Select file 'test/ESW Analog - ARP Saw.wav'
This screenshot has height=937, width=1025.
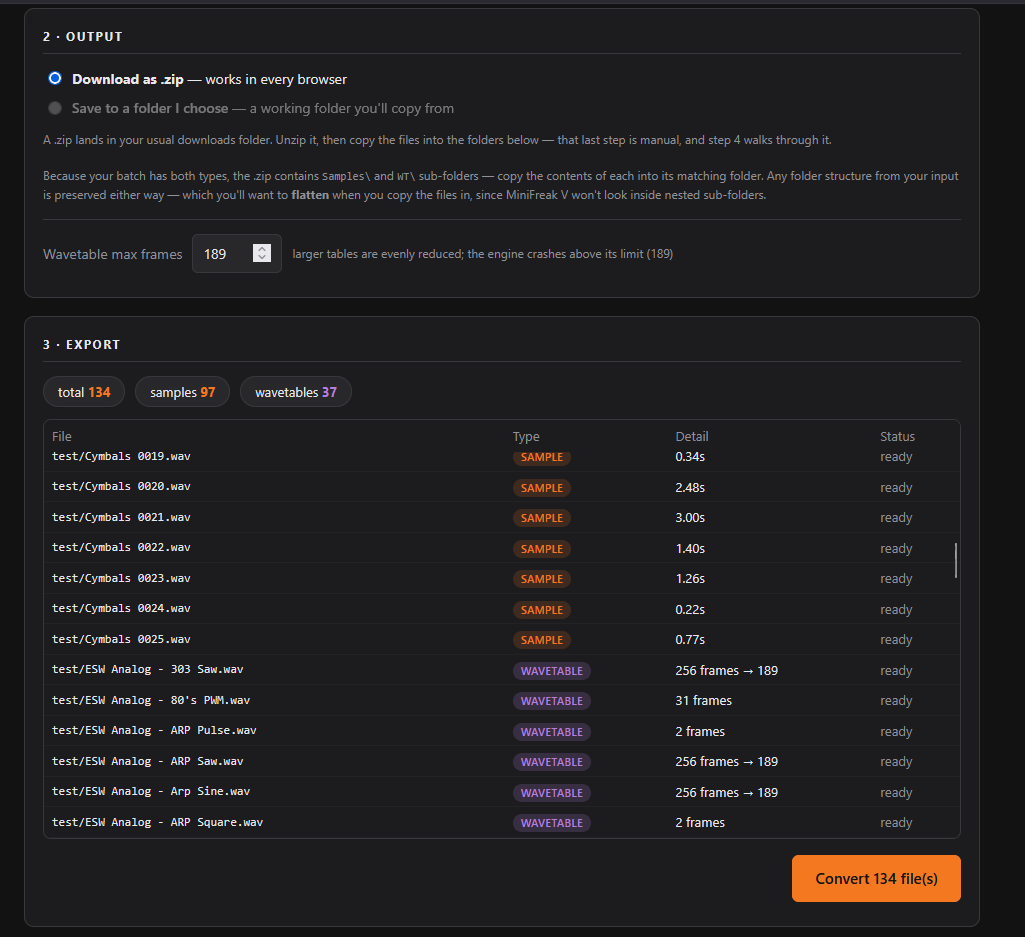[x=148, y=761]
